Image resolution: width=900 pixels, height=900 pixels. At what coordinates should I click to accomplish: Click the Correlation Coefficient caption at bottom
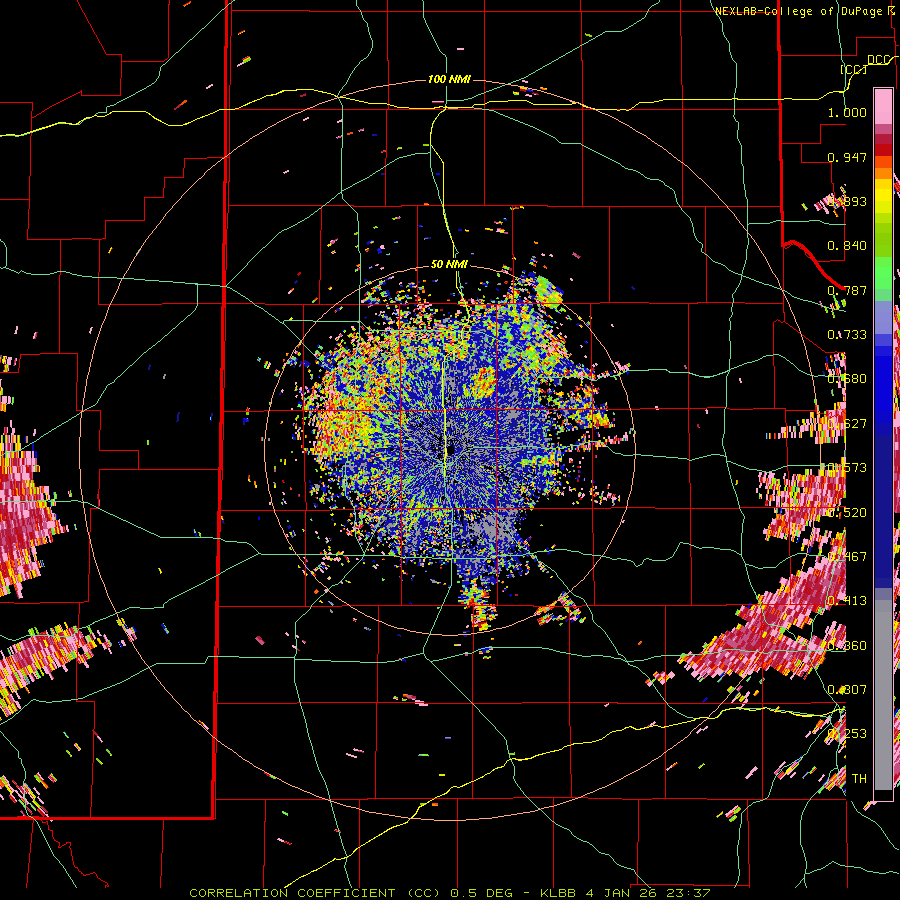coord(449,893)
